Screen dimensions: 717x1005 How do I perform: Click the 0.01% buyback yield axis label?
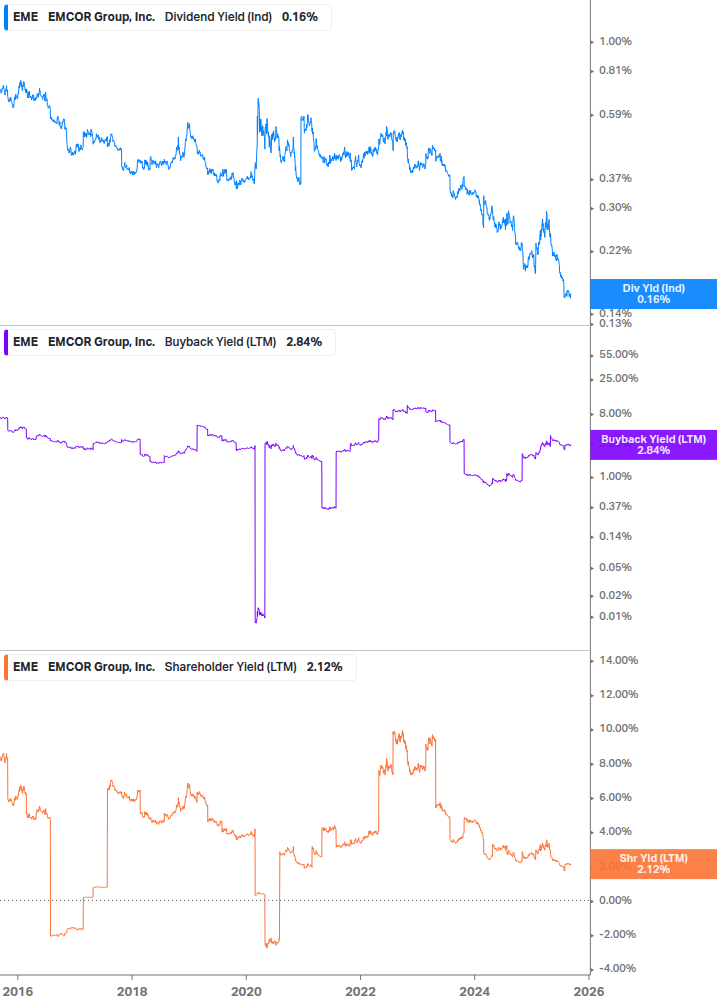coord(615,617)
